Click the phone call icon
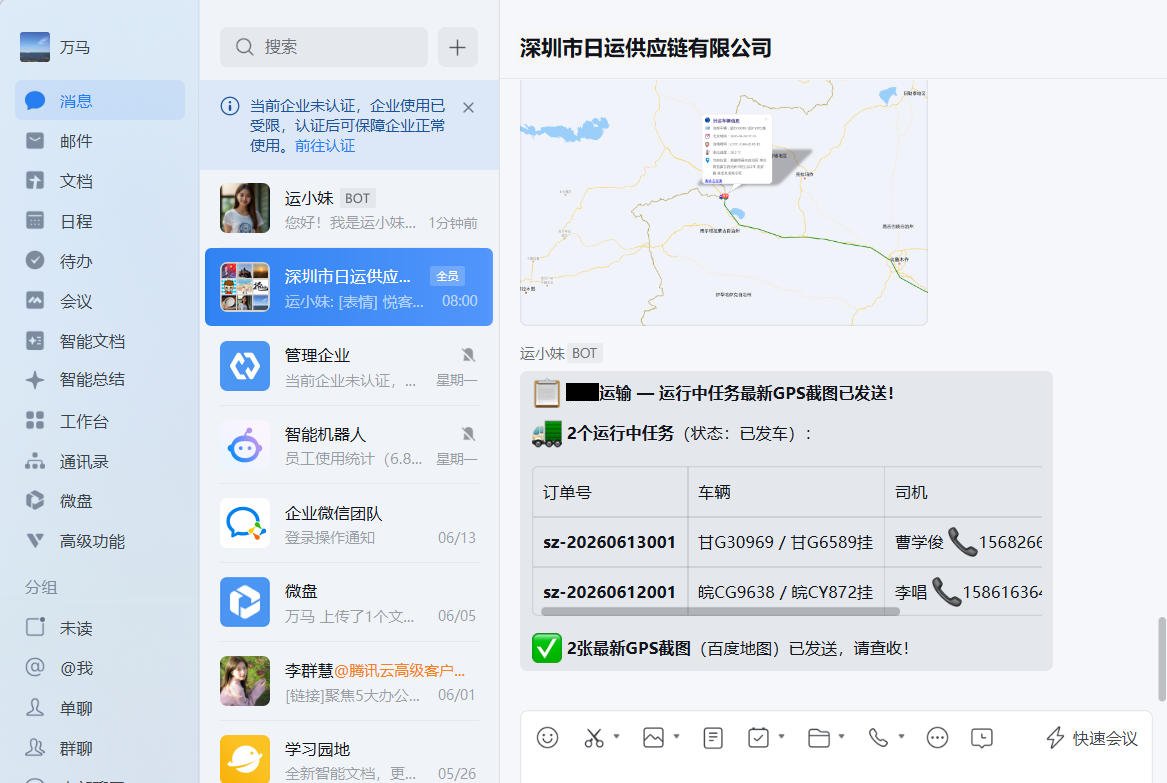Image resolution: width=1167 pixels, height=783 pixels. click(878, 738)
